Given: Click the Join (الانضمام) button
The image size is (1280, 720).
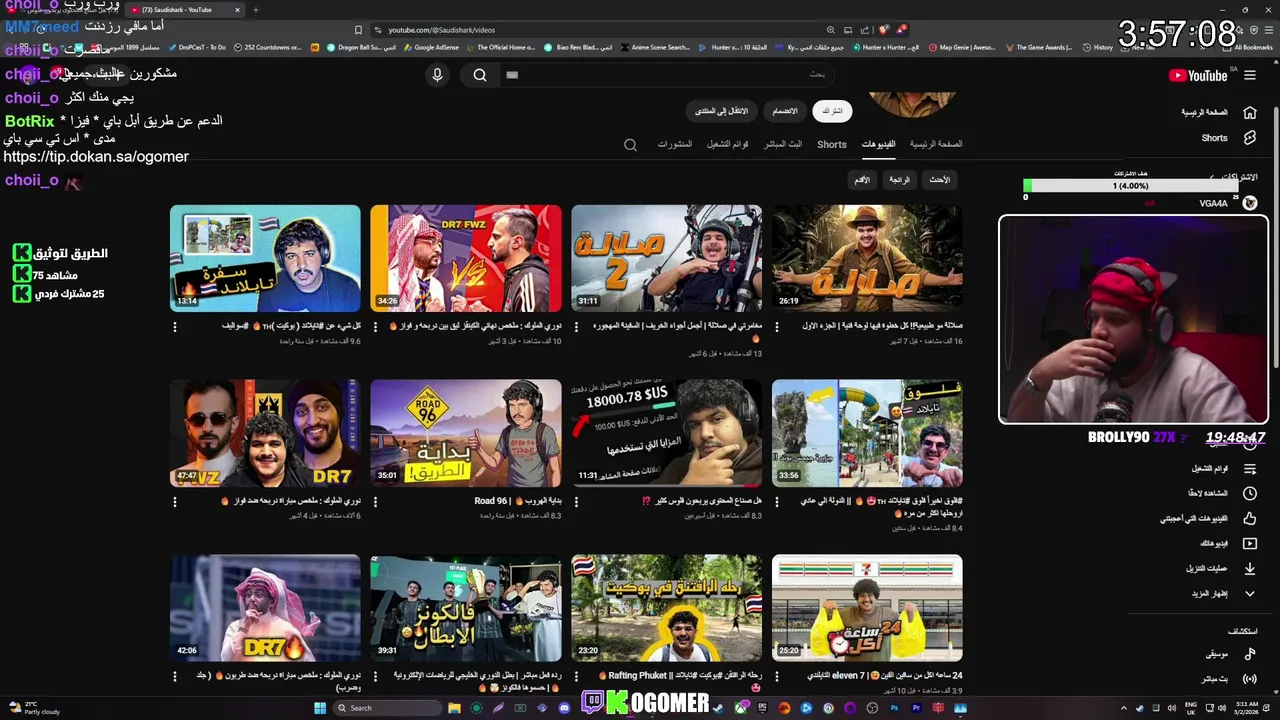Looking at the screenshot, I should click(785, 111).
